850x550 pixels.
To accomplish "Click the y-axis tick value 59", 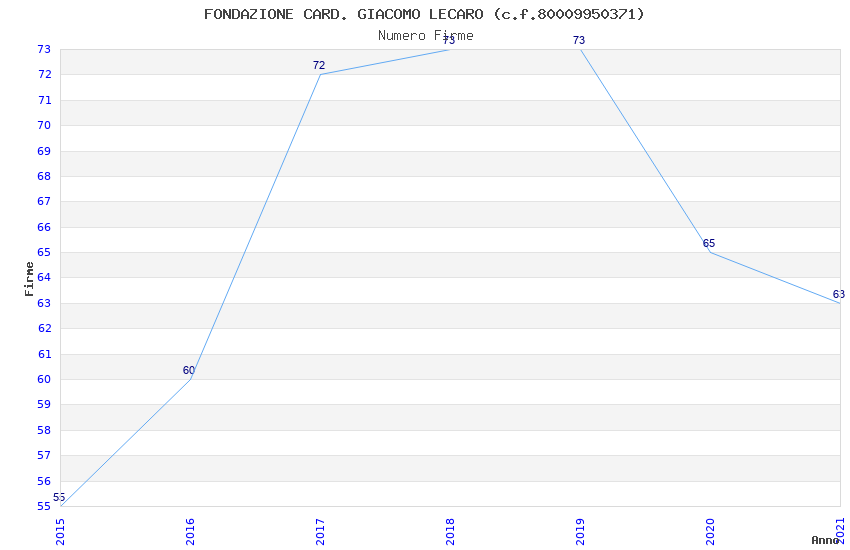I will pos(44,404).
